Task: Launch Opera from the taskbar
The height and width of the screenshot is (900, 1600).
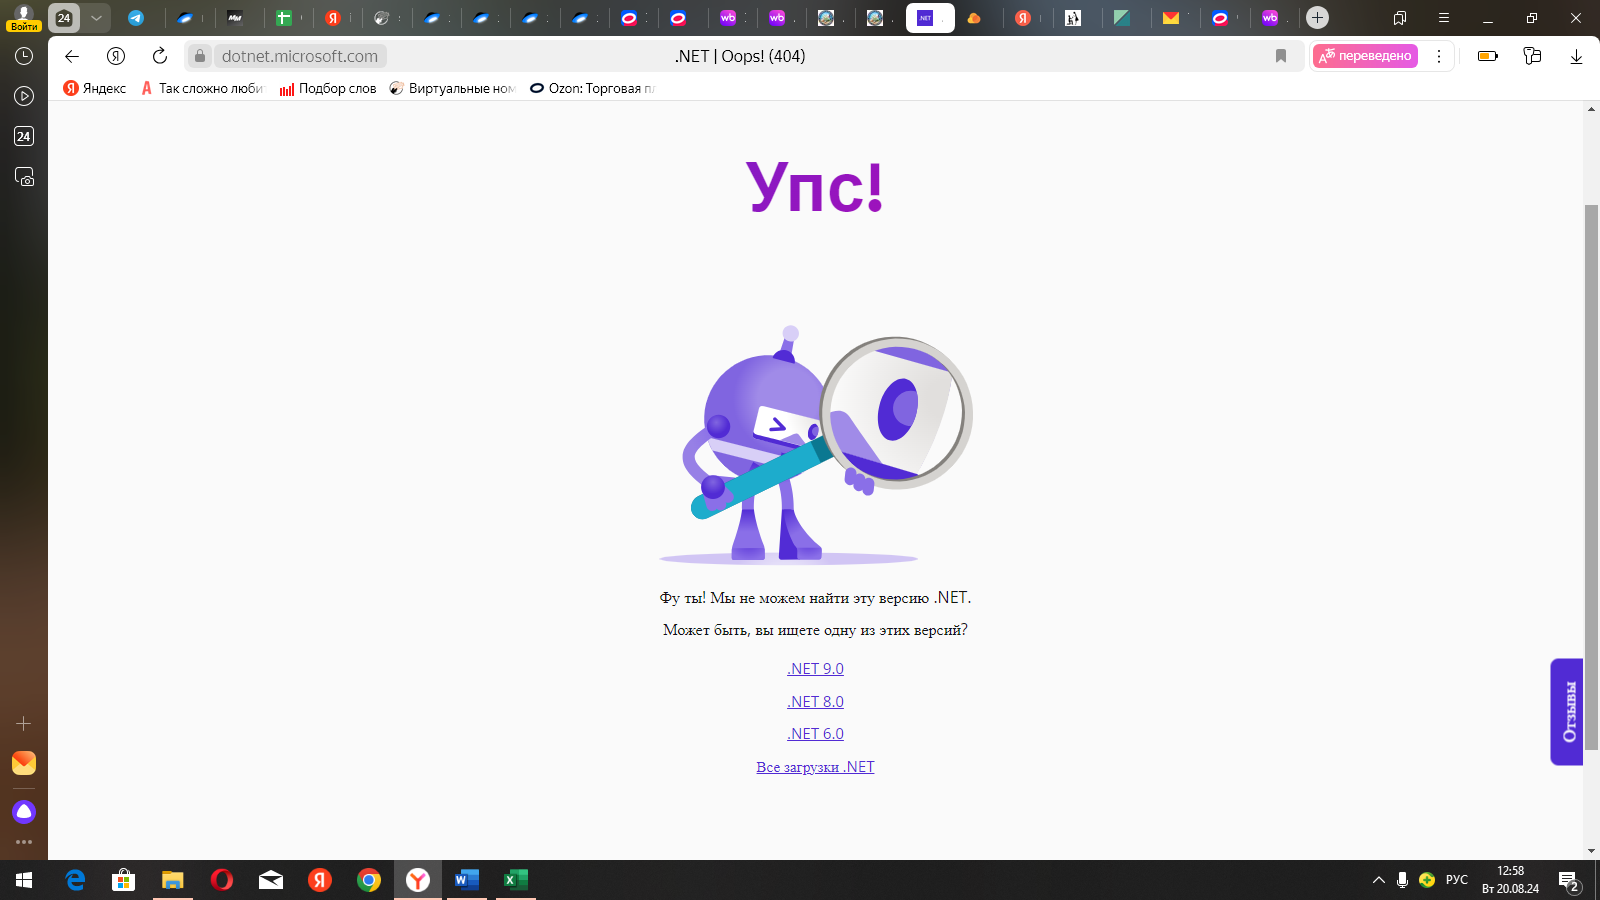Action: (x=222, y=880)
